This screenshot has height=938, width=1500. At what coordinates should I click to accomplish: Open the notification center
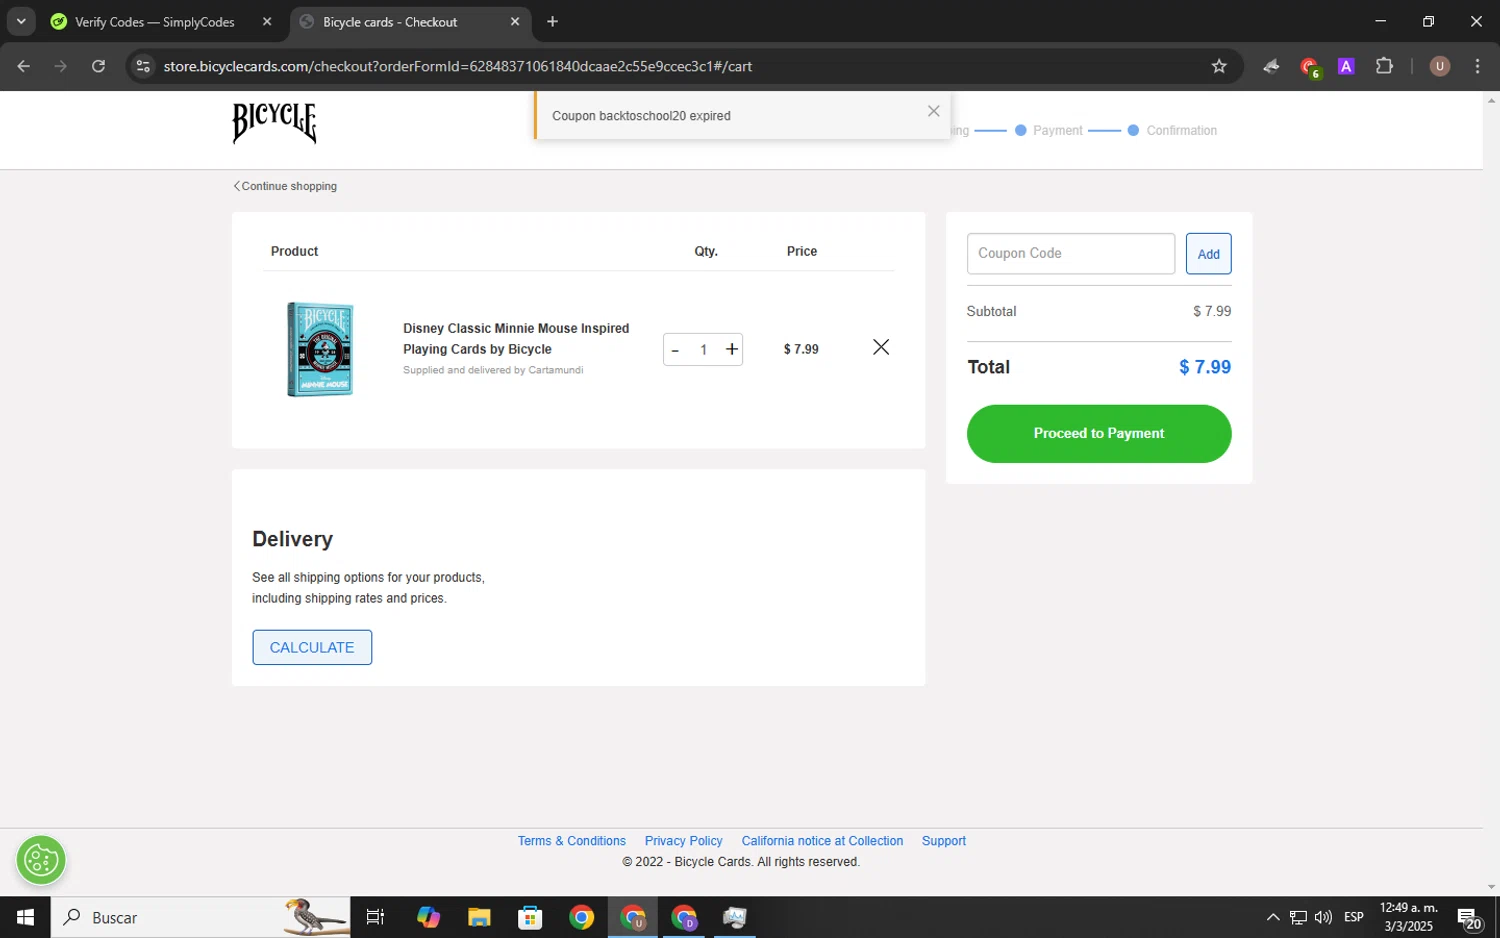[1469, 918]
